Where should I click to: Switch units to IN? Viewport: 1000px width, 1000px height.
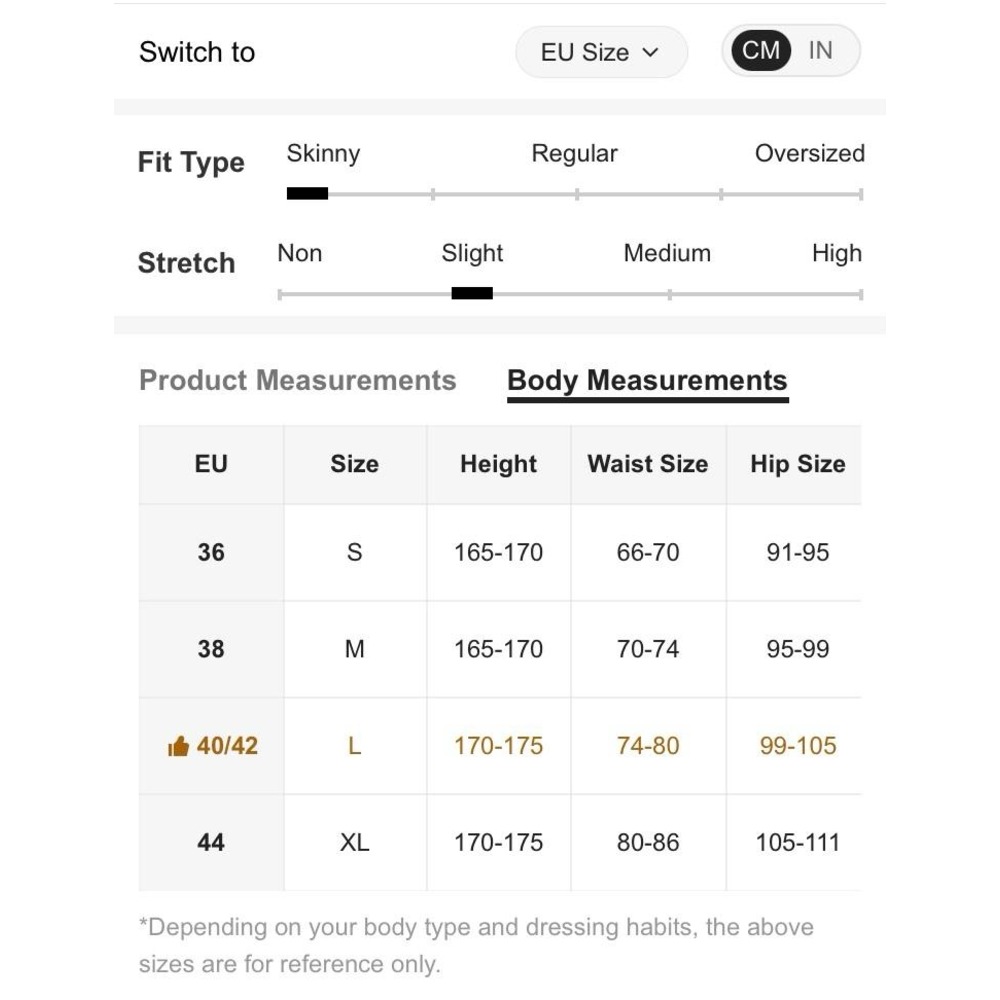[820, 50]
